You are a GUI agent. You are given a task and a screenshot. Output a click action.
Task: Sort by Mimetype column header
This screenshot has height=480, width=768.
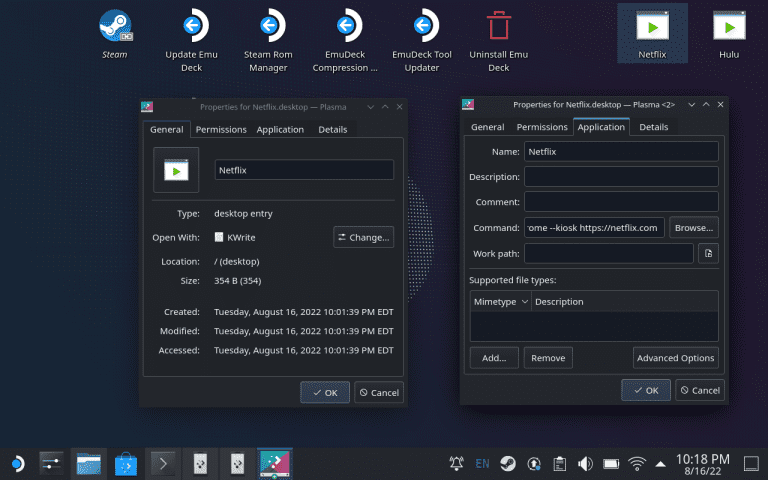point(501,301)
